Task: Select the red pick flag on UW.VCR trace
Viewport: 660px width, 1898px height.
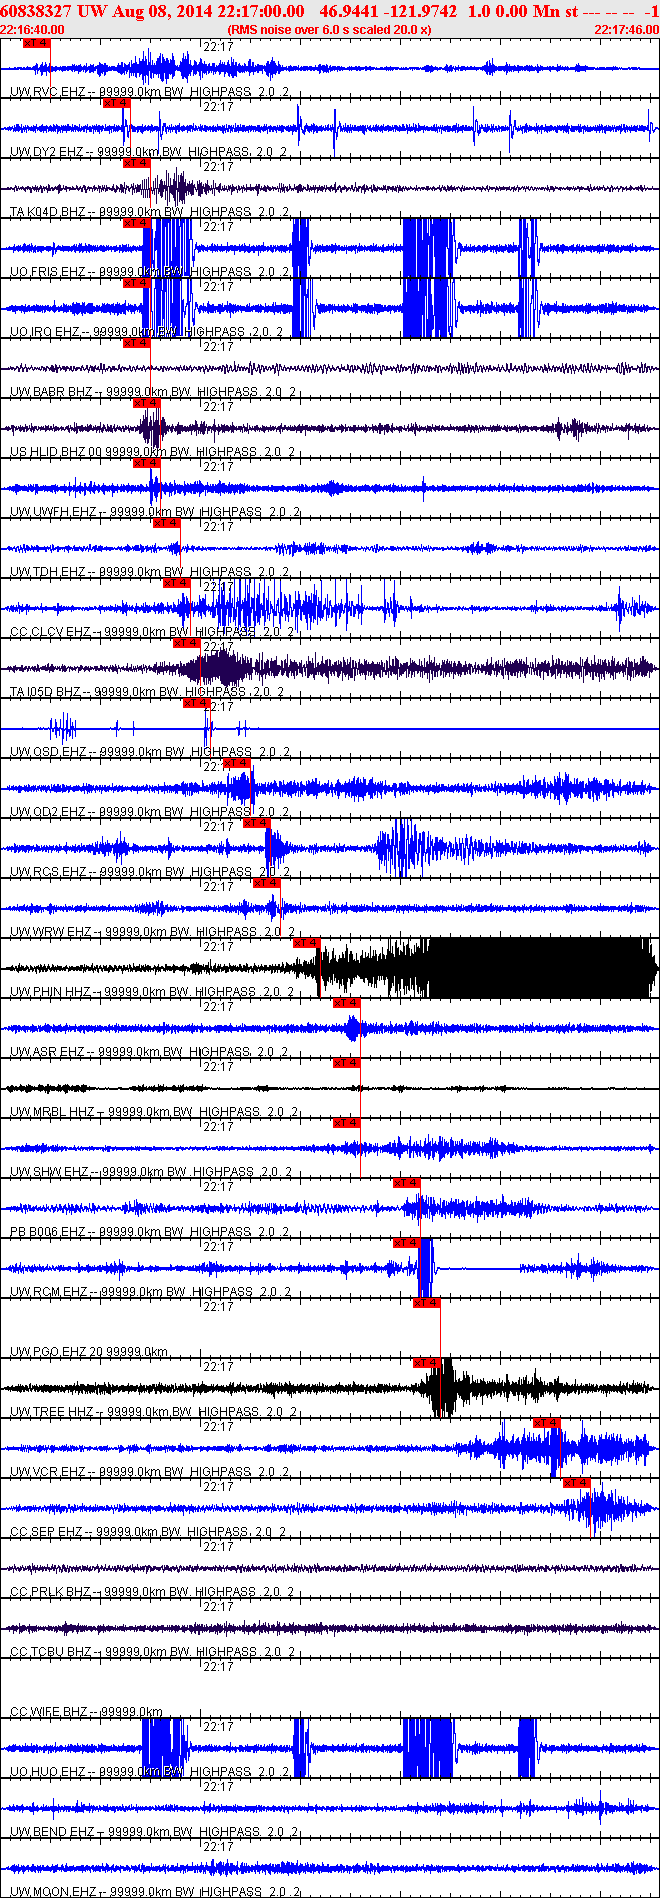Action: click(546, 1423)
